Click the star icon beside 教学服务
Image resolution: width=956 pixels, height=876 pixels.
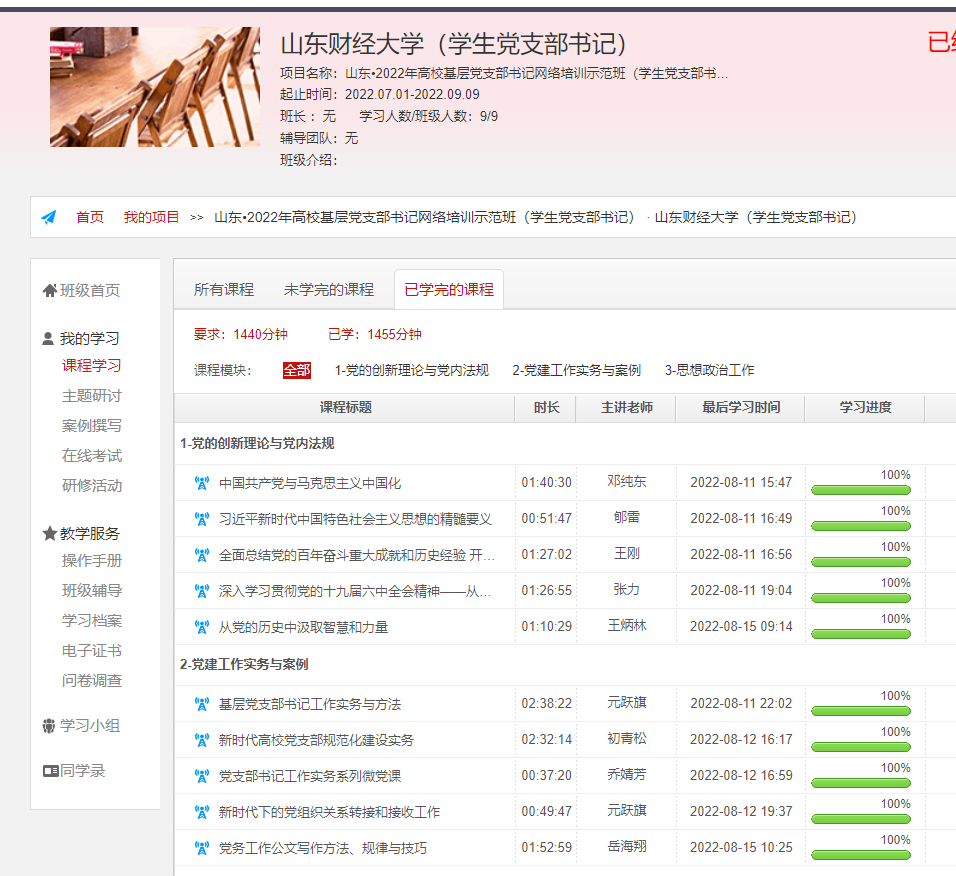(x=49, y=534)
